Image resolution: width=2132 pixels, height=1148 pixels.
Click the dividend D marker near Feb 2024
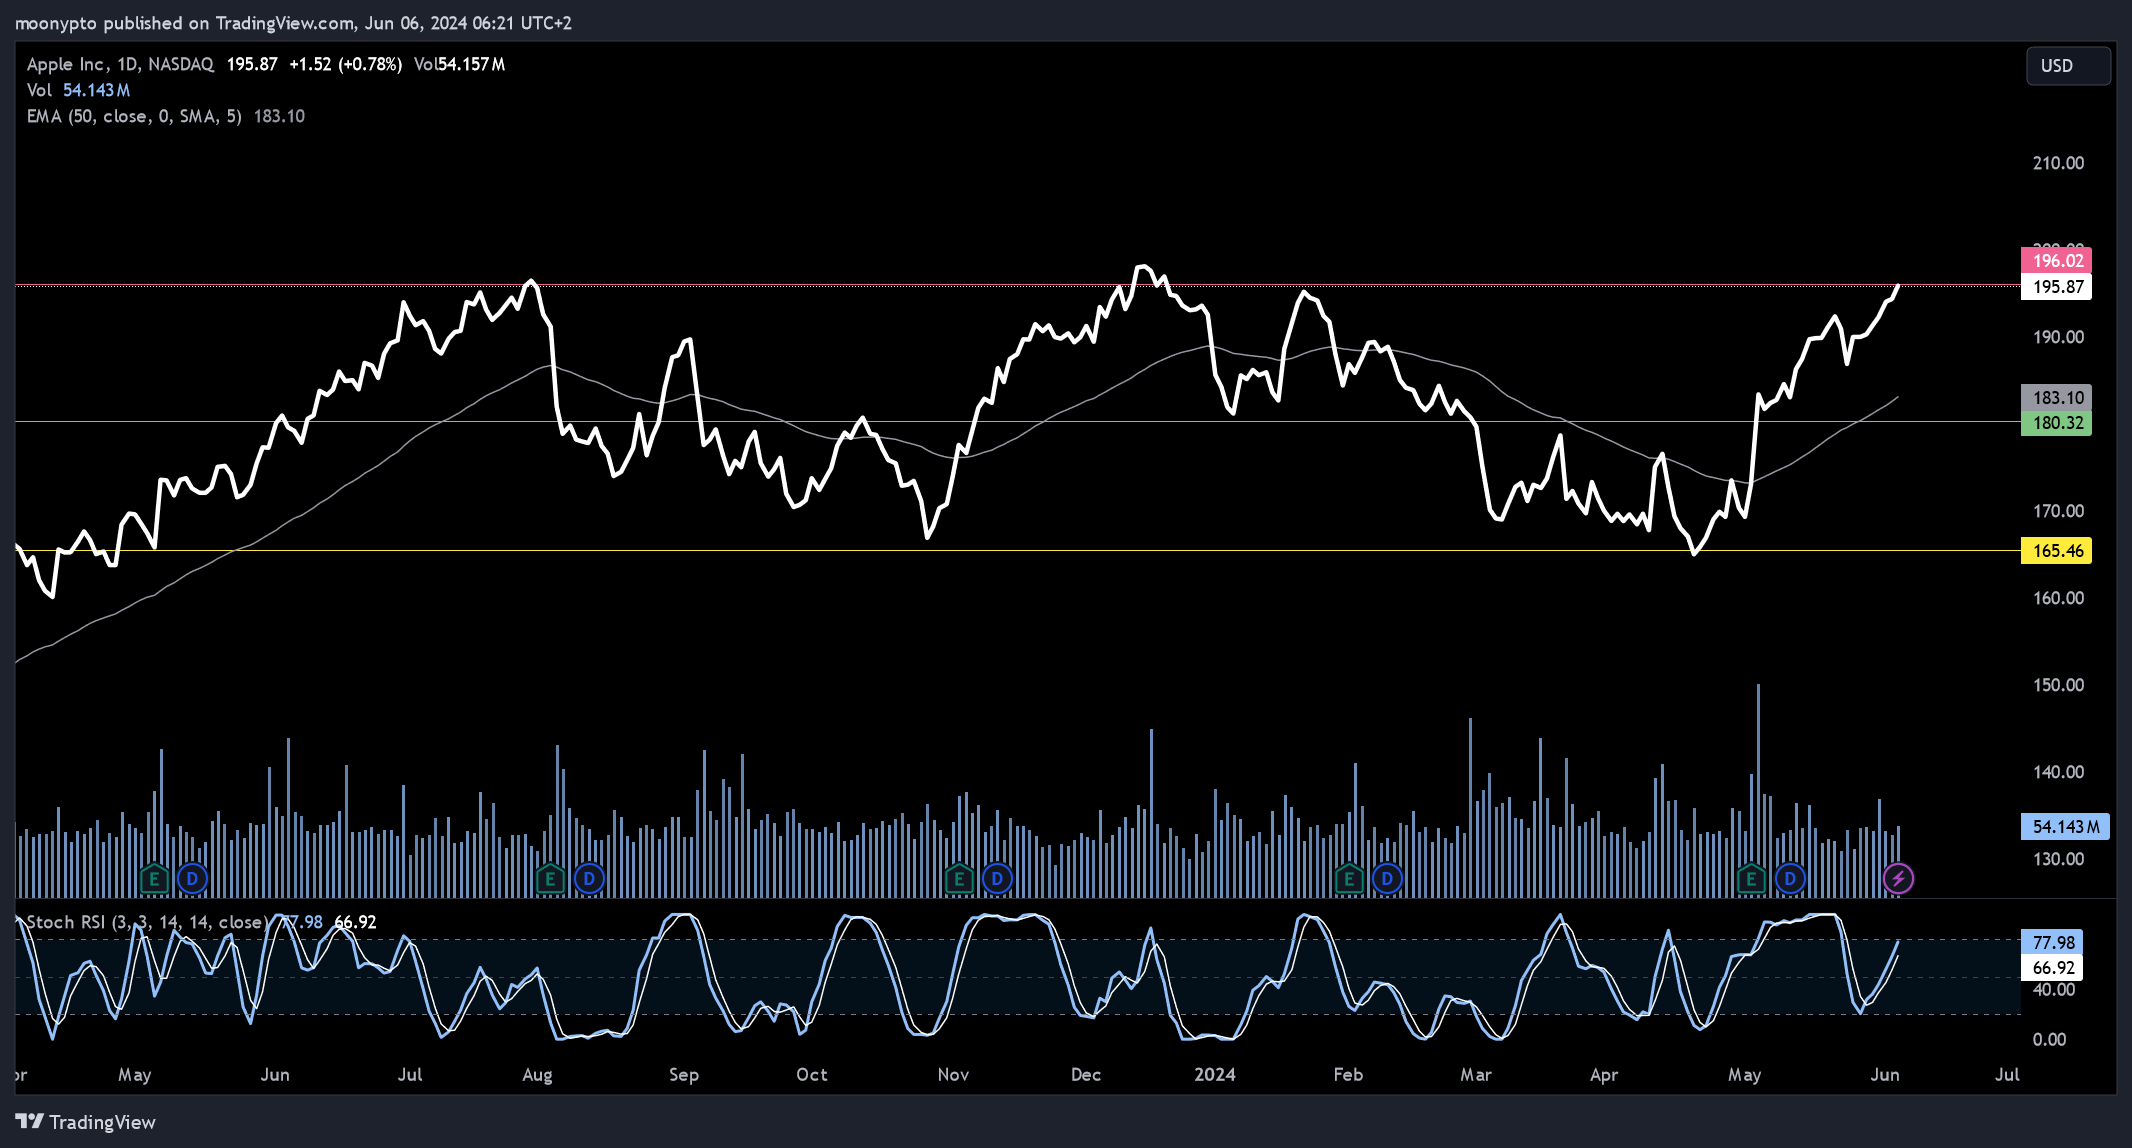1387,879
